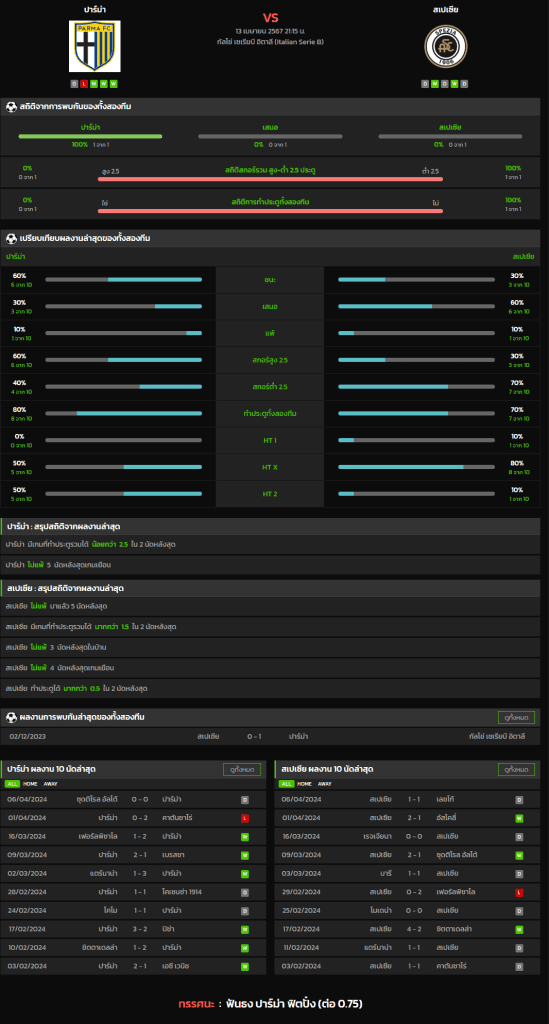Click D badge on Reggiana 0-0 Spezia row
549x1024 pixels.
[519, 836]
